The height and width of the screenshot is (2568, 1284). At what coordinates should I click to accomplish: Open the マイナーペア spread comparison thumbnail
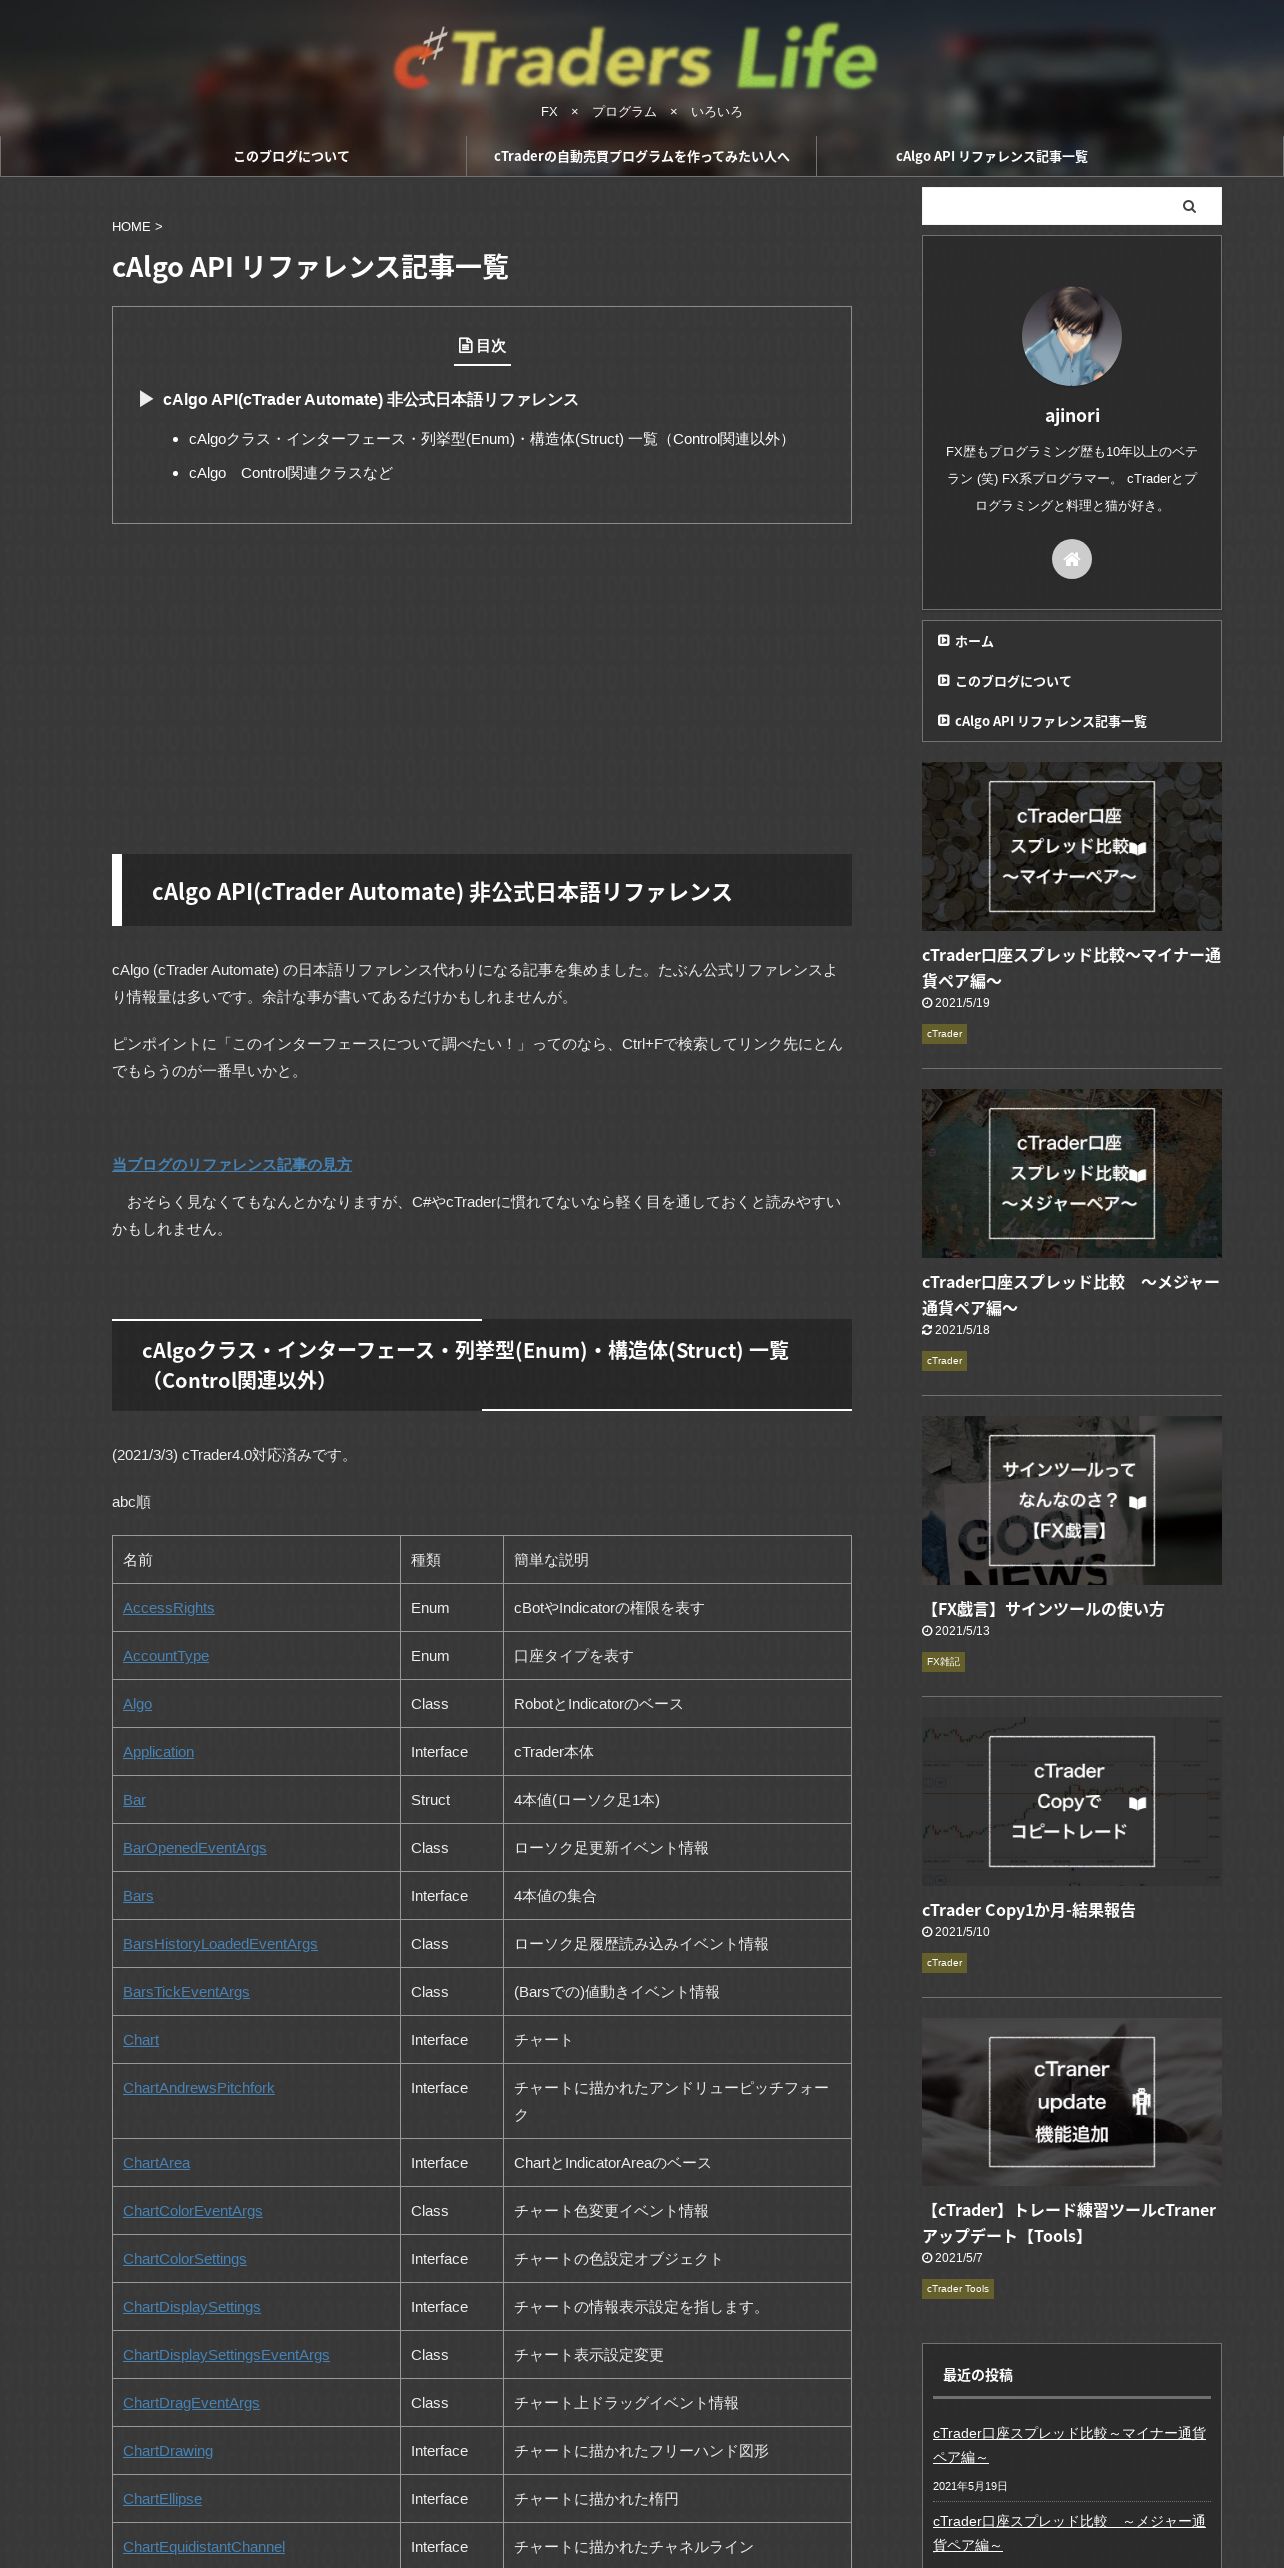point(1071,846)
